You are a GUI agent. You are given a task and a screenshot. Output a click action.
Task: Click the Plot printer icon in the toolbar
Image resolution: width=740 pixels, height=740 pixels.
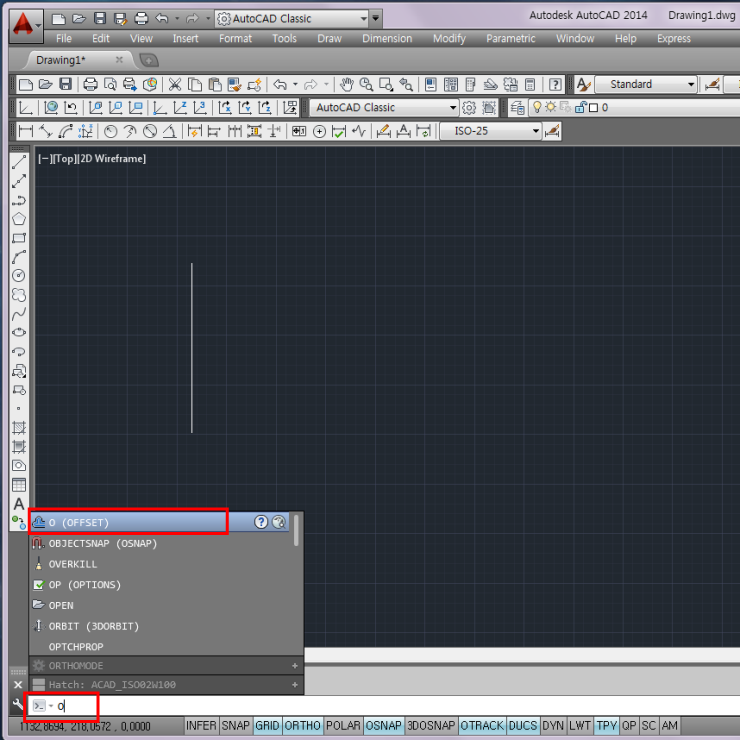pos(90,84)
